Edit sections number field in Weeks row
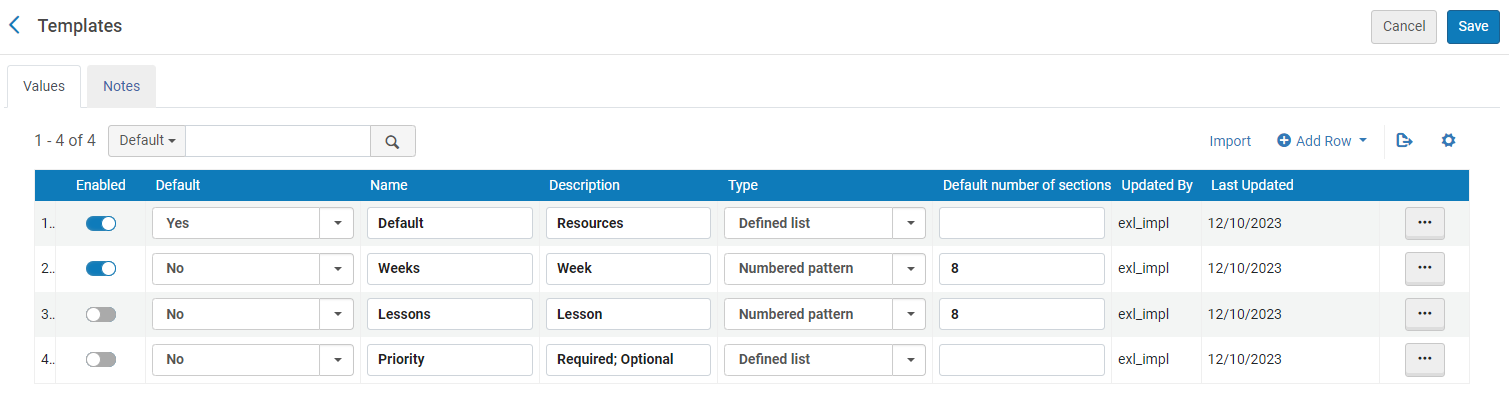The width and height of the screenshot is (1509, 395). pos(1022,268)
